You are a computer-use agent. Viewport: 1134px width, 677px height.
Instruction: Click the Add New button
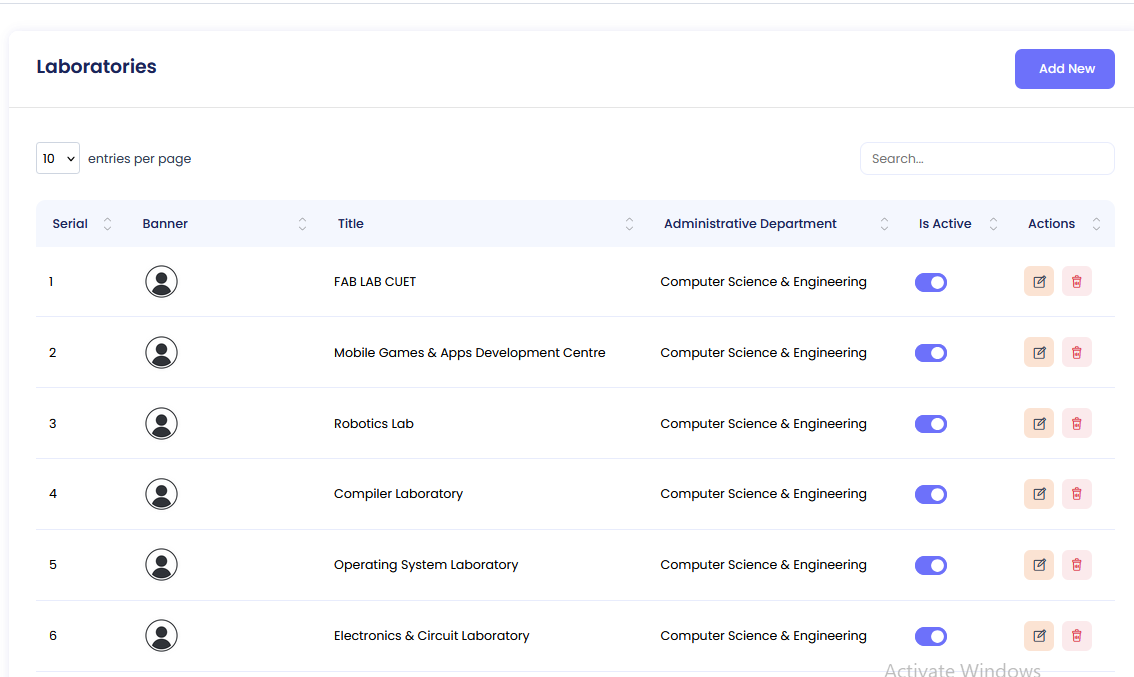[x=1064, y=69]
